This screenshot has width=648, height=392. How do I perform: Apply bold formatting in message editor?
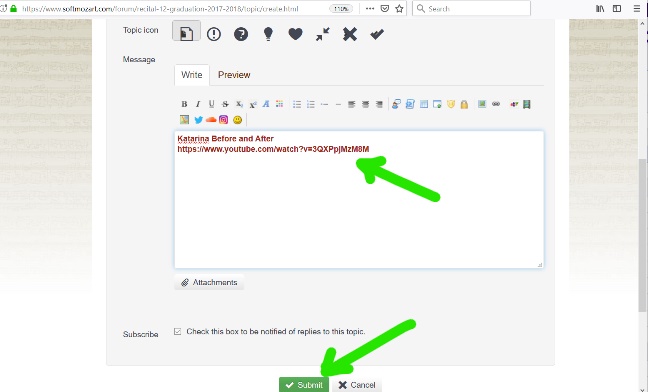click(184, 104)
